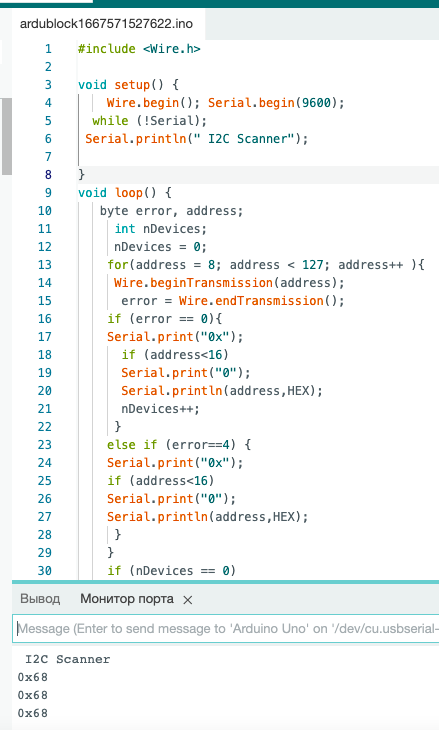Place cursor on the #include <Wire.h> line

point(139,49)
